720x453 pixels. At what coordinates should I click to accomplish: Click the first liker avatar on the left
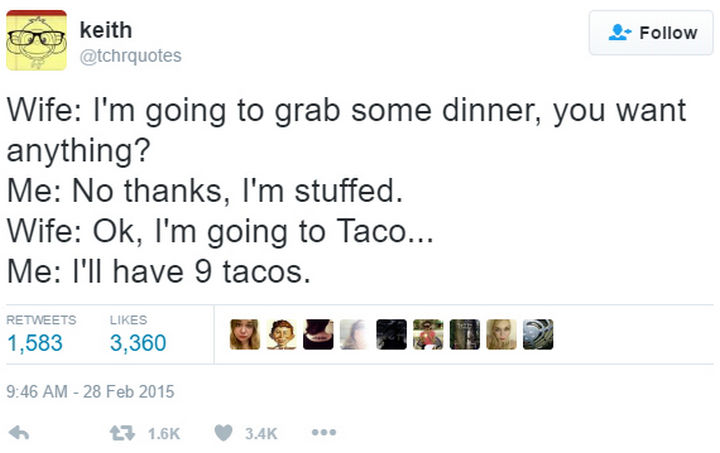(x=245, y=335)
